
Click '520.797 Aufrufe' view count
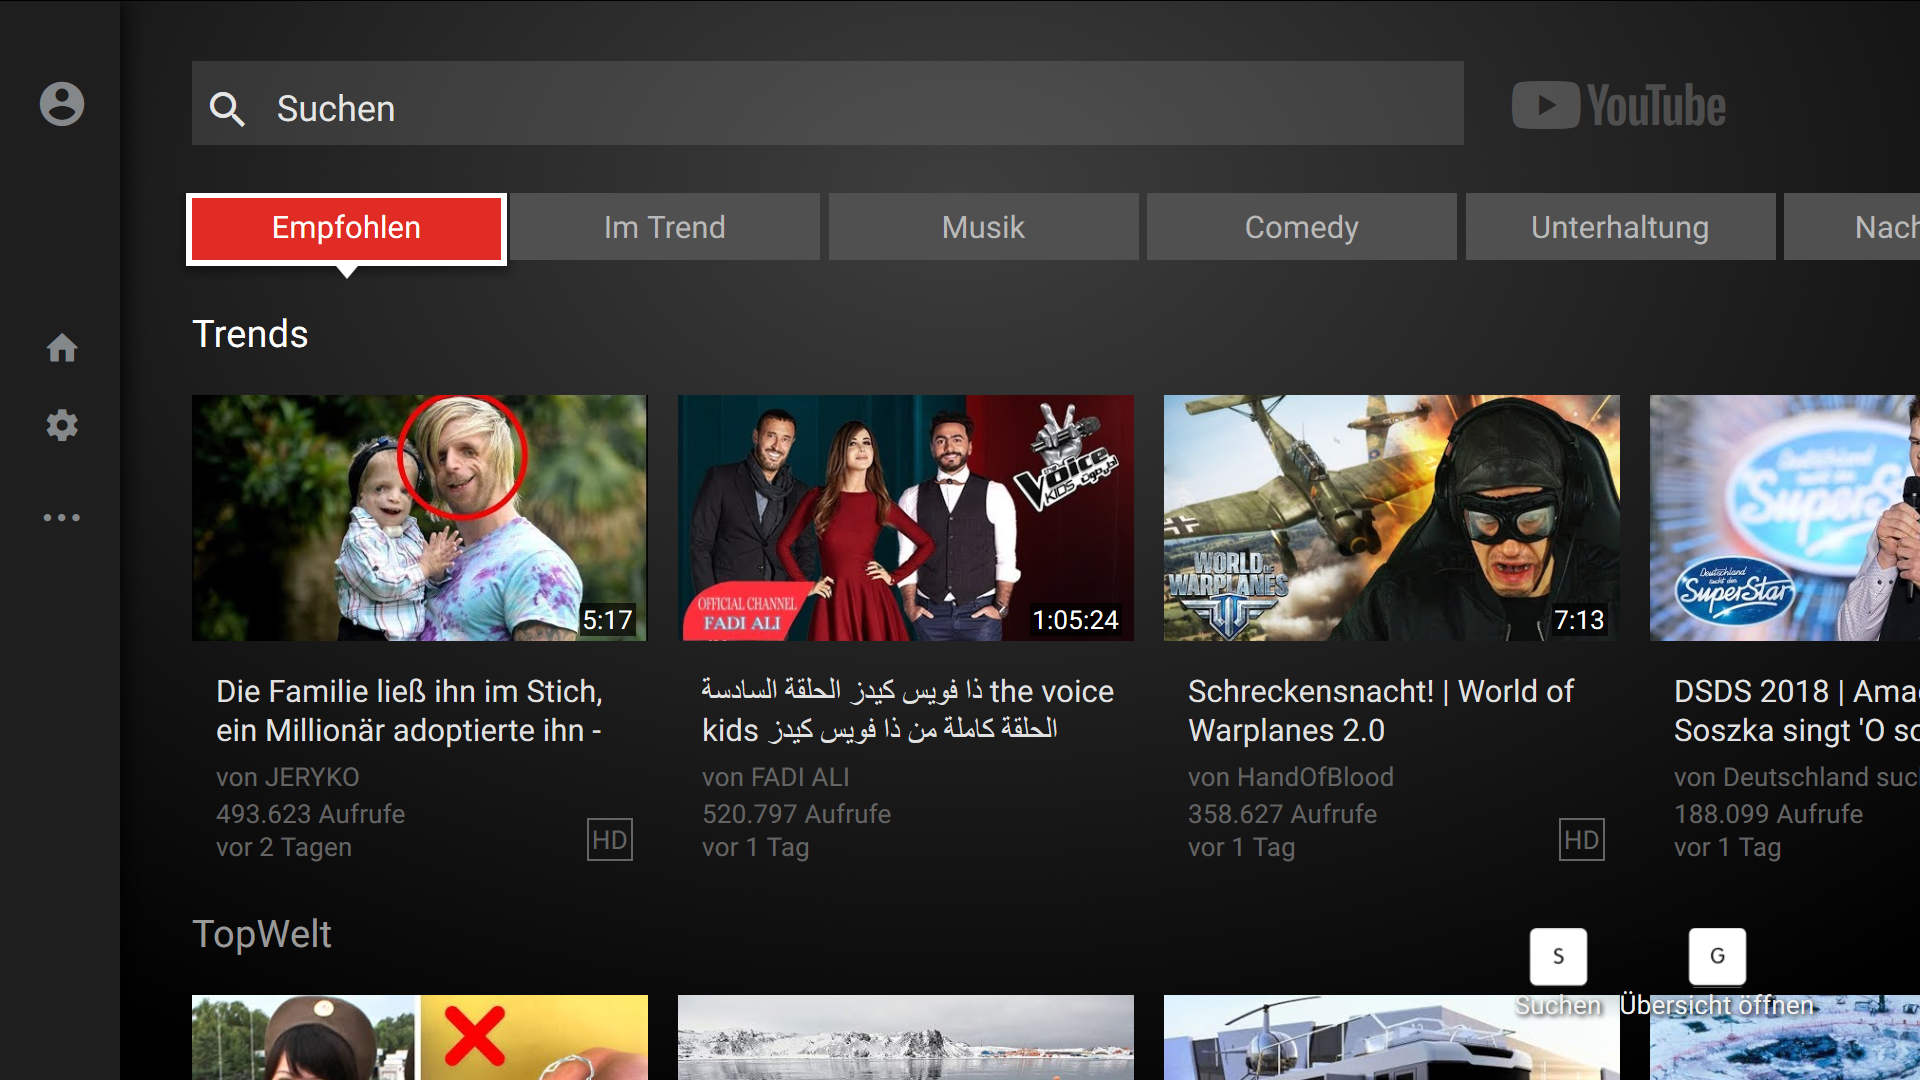[797, 814]
